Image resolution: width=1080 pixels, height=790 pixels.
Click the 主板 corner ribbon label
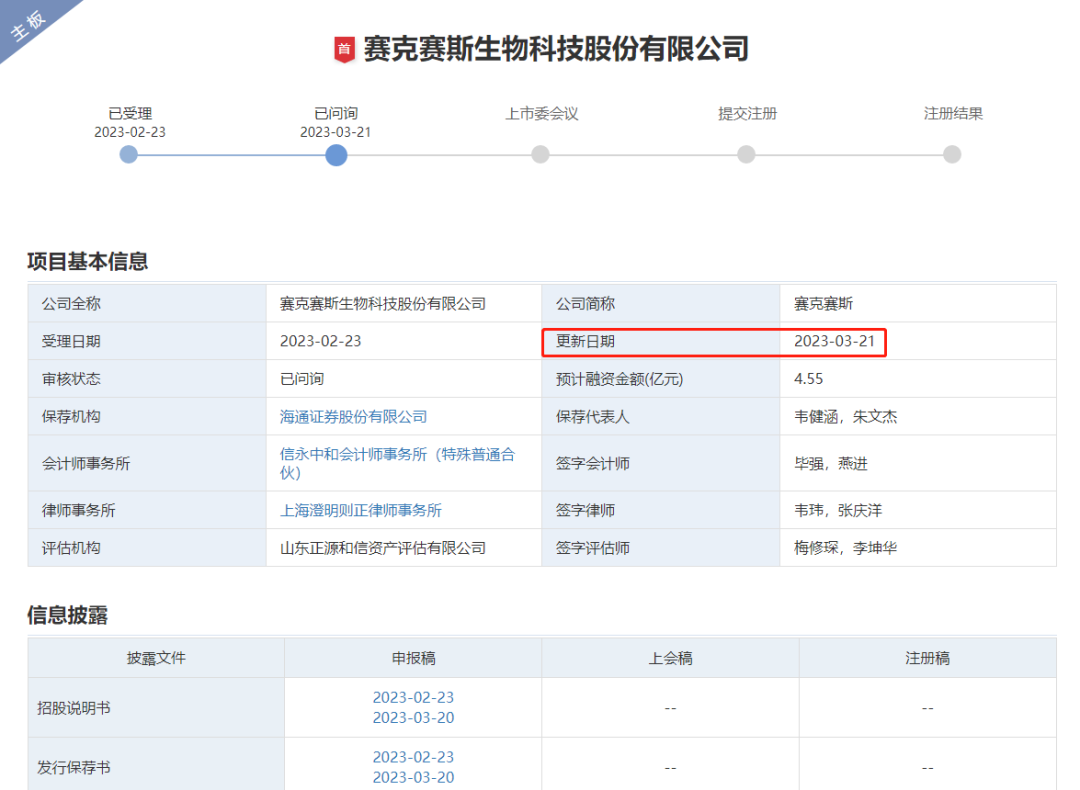click(x=28, y=25)
